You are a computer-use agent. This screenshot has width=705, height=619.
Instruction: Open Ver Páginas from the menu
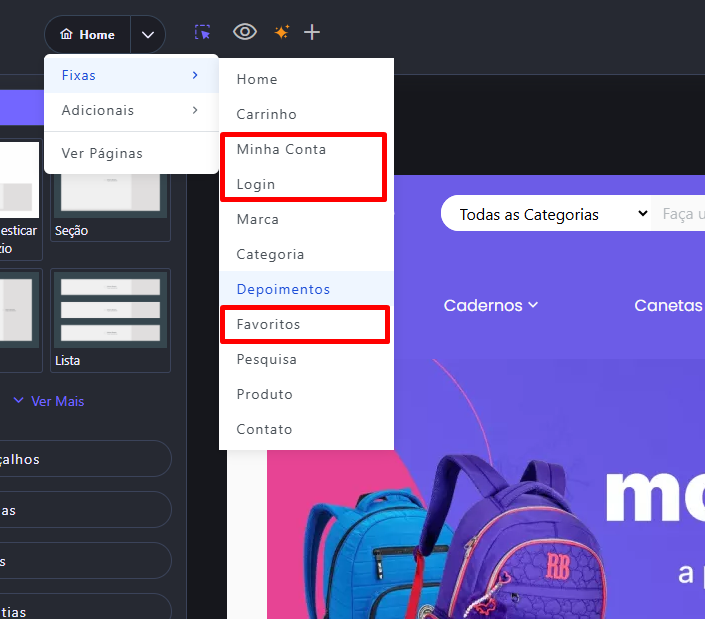tap(102, 153)
